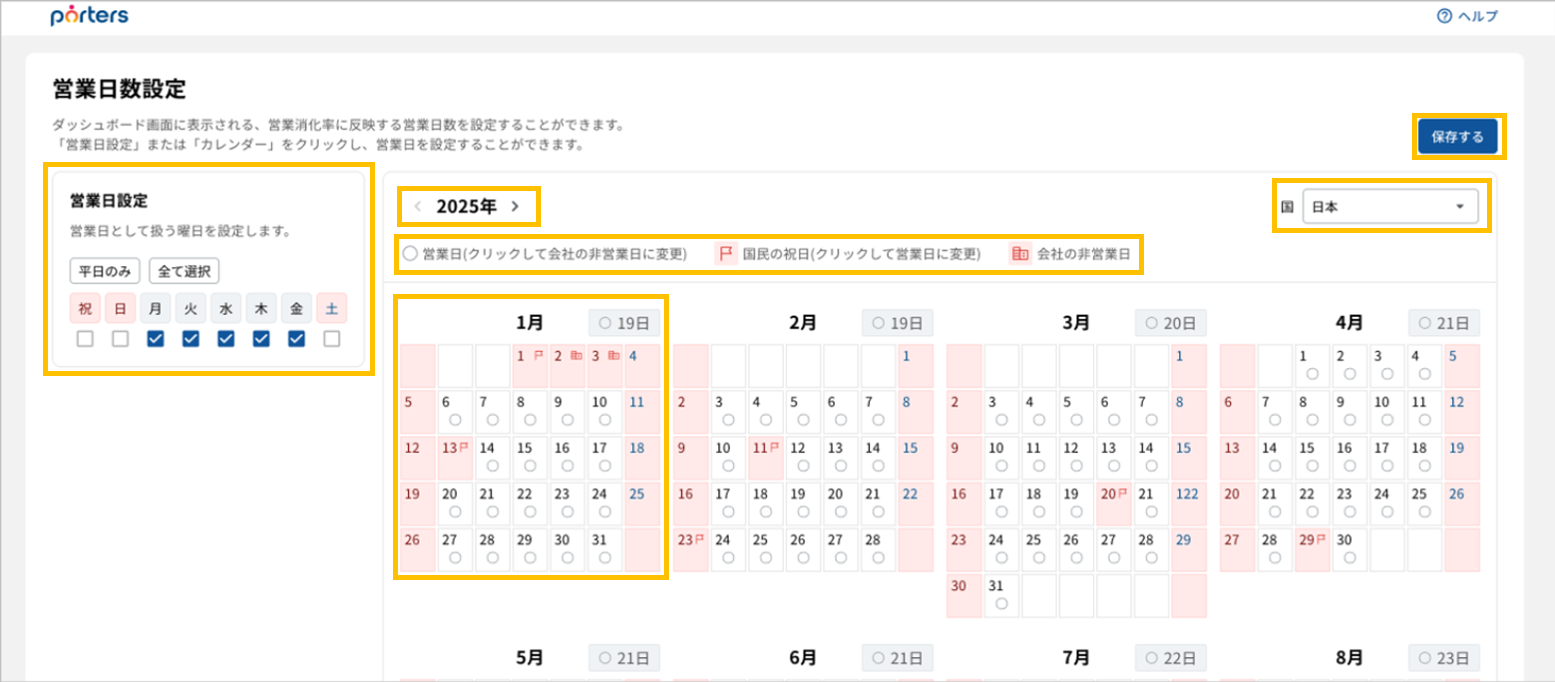The height and width of the screenshot is (682, 1555).
Task: Click the 1月 19日 business day count badge
Action: pyautogui.click(x=624, y=323)
